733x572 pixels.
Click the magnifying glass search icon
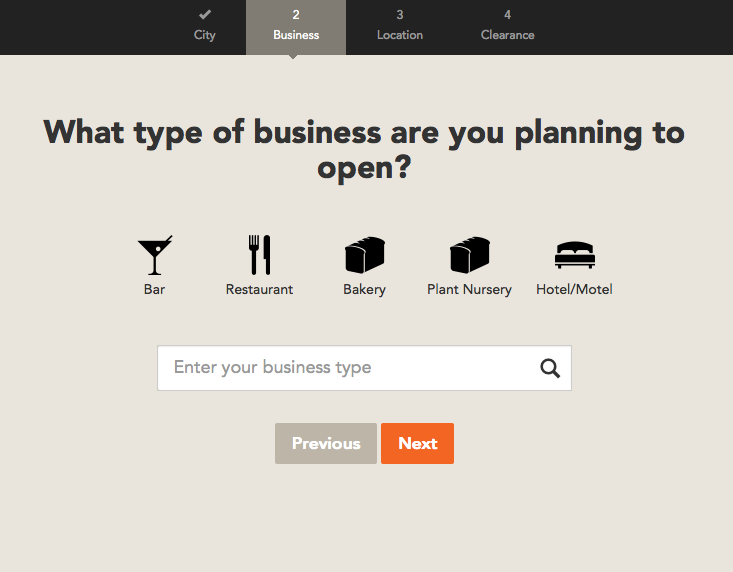[x=550, y=368]
